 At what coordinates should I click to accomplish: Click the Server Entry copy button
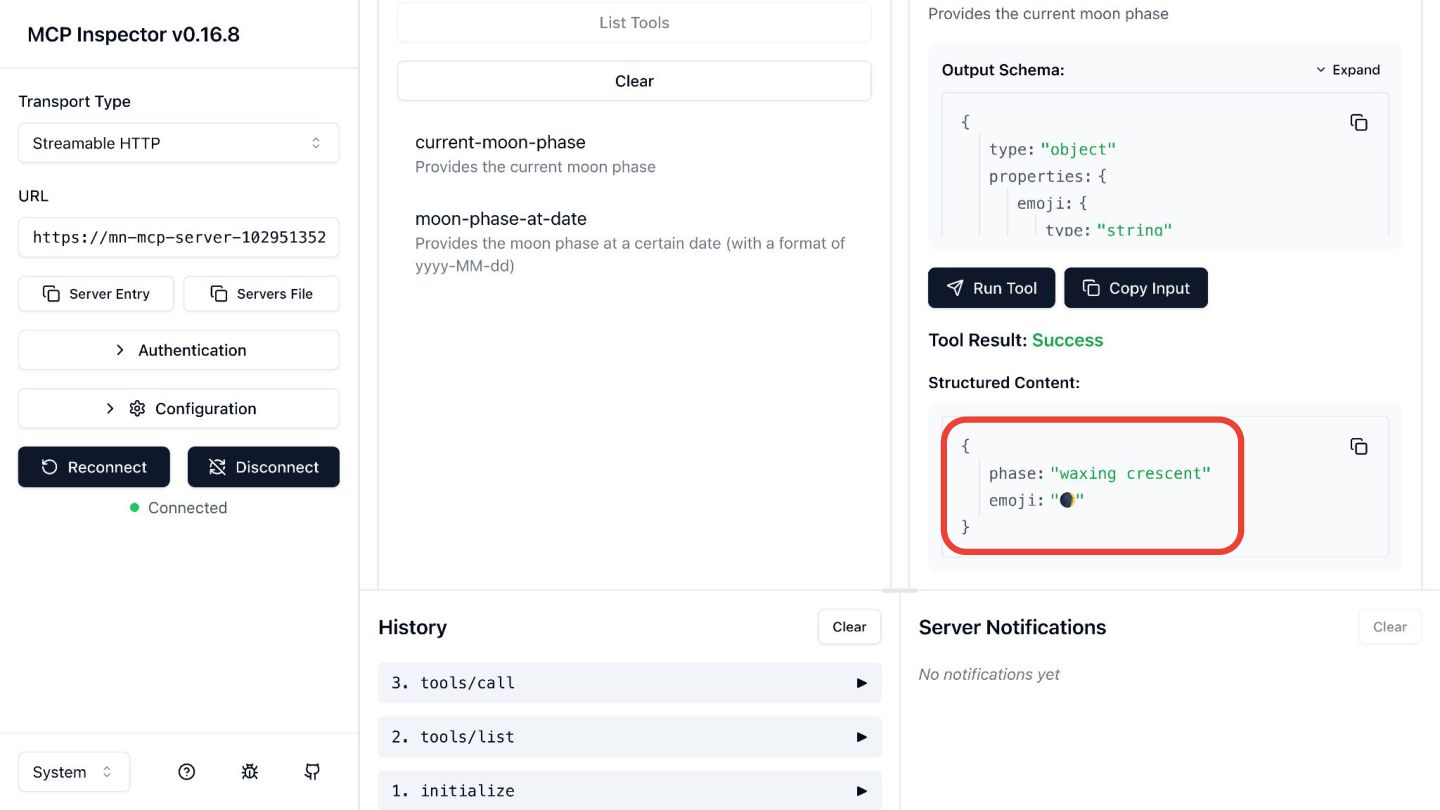pos(96,294)
